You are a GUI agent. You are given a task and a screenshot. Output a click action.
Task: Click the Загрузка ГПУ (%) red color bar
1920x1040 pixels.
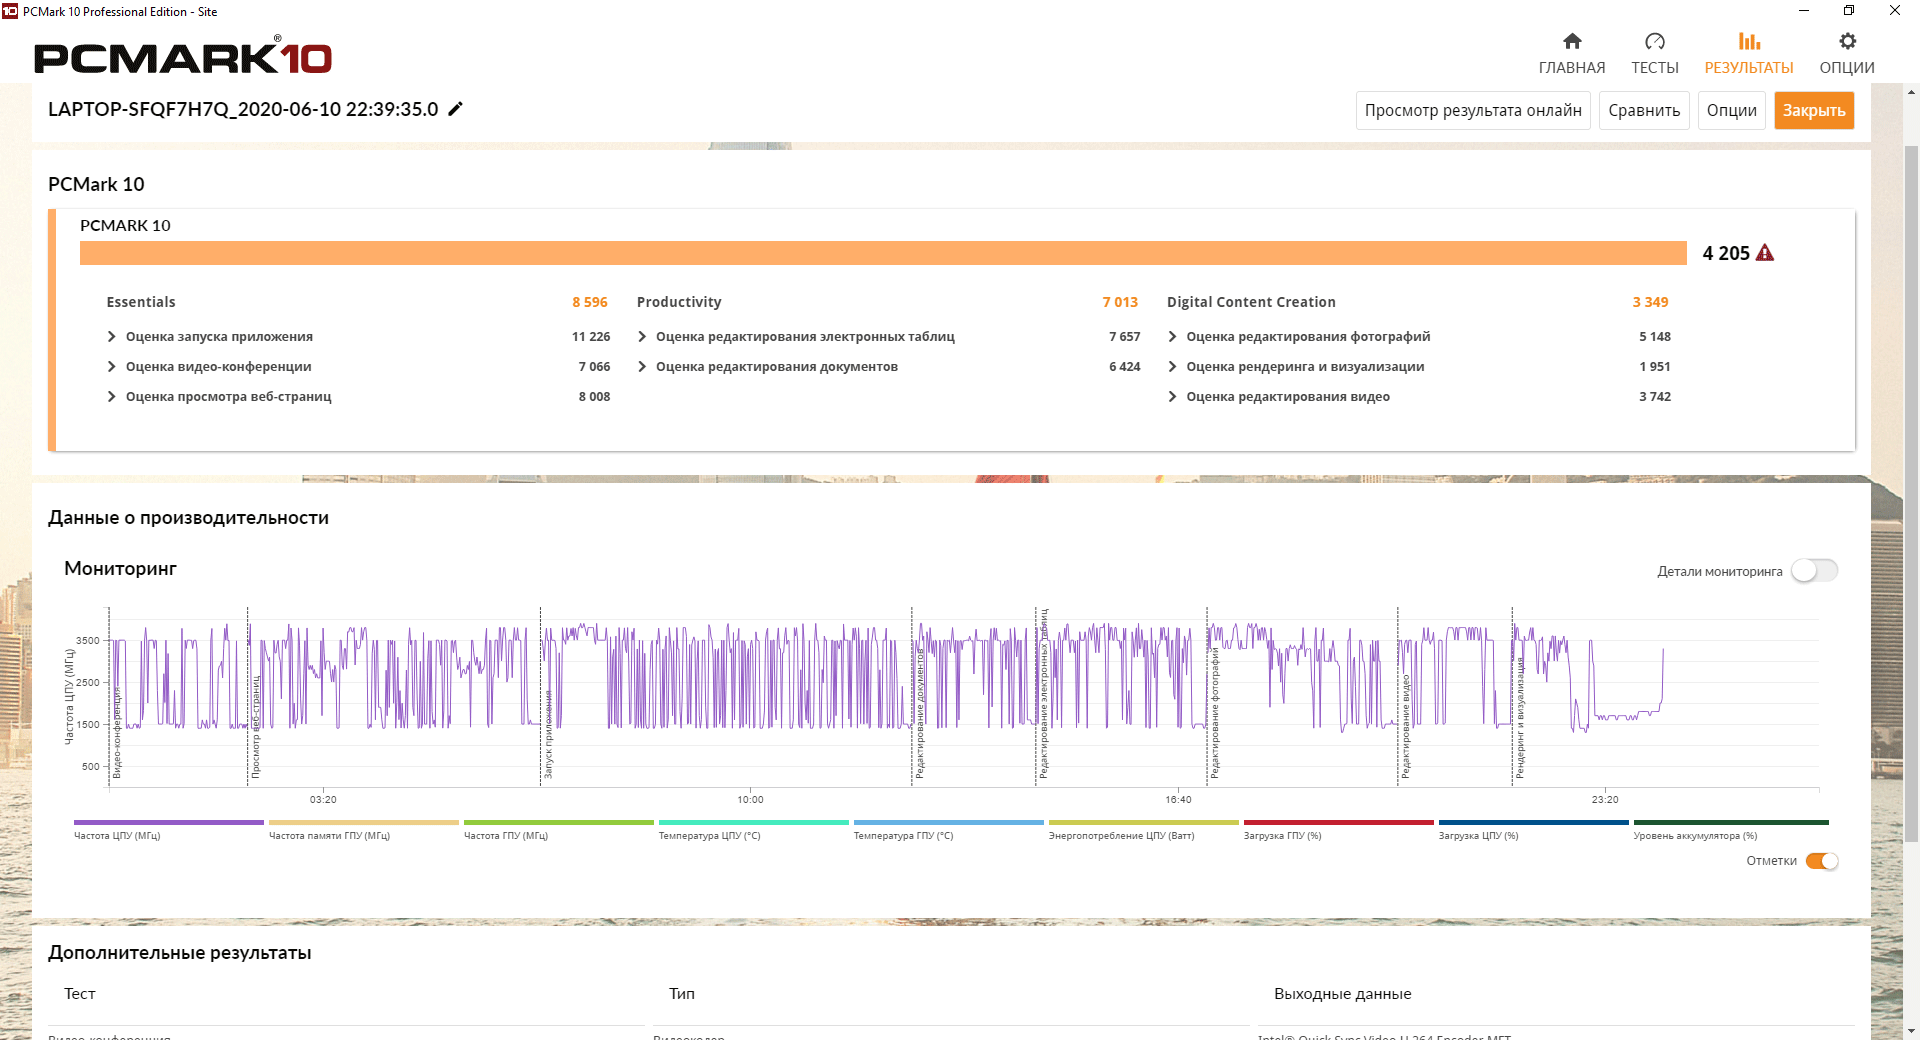(x=1338, y=823)
